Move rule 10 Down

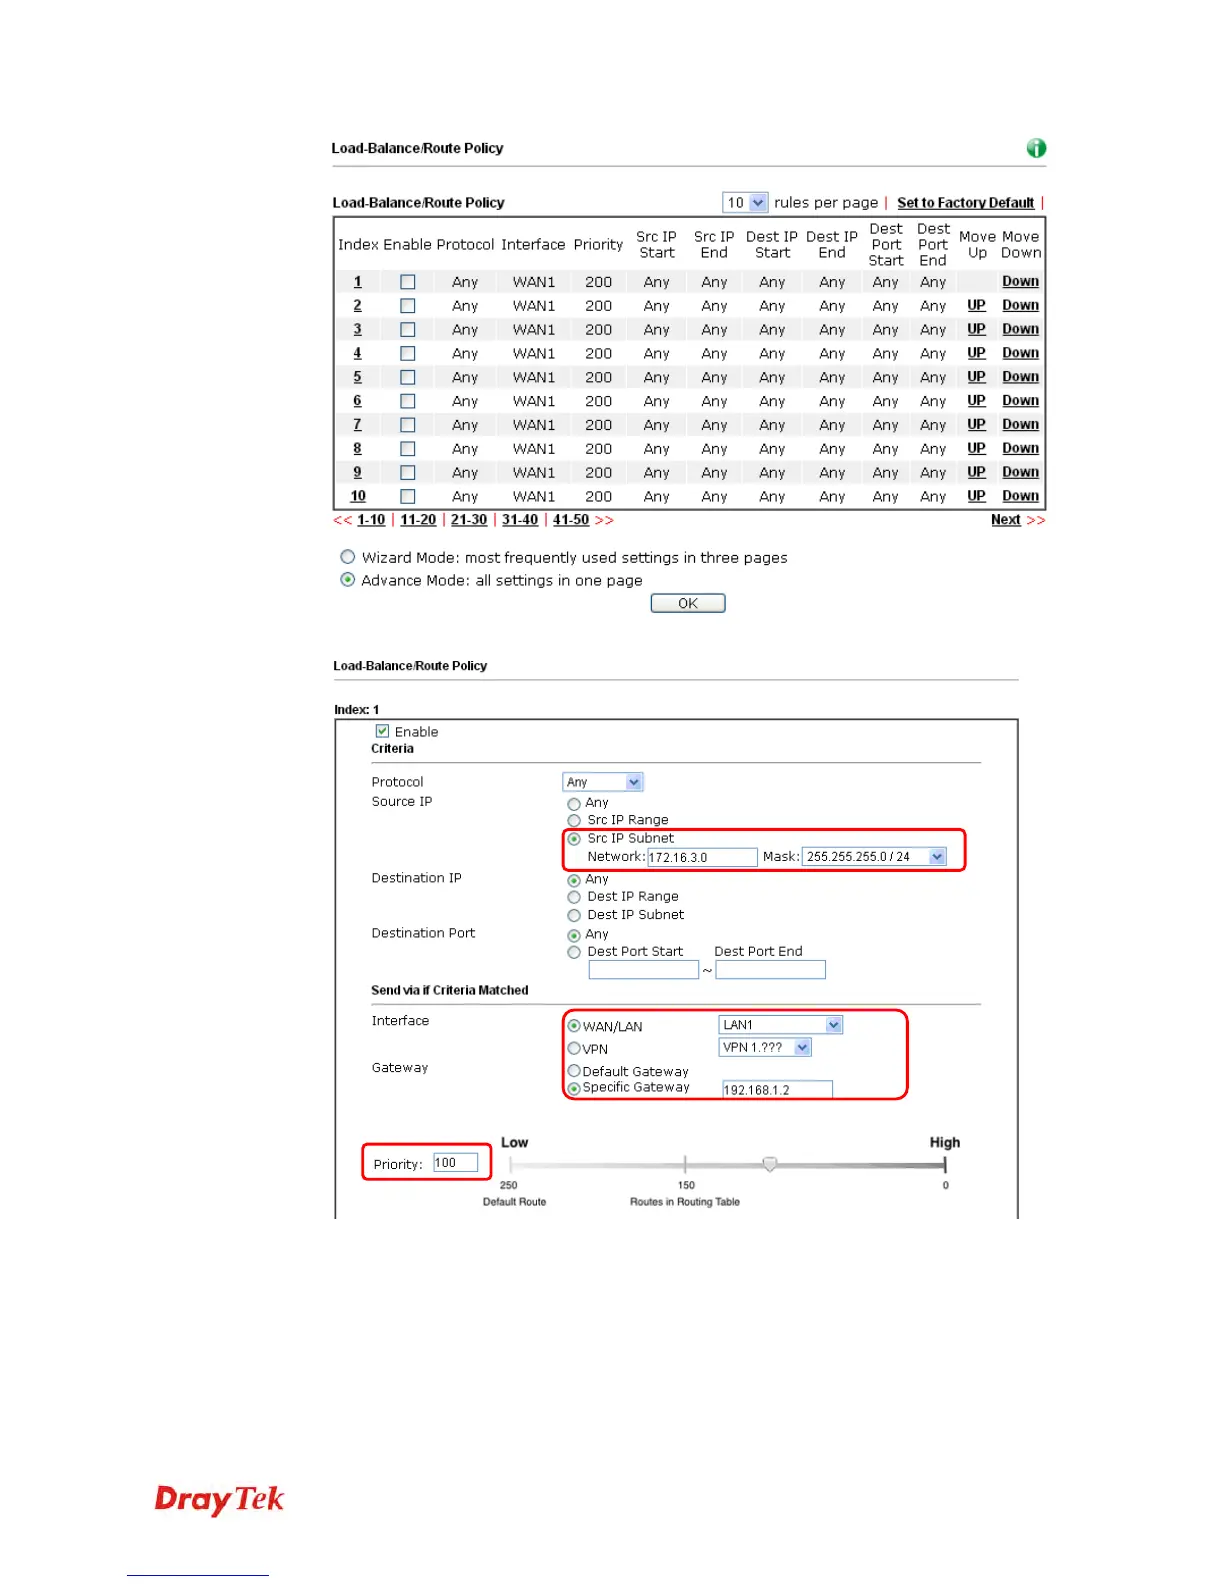click(1020, 496)
